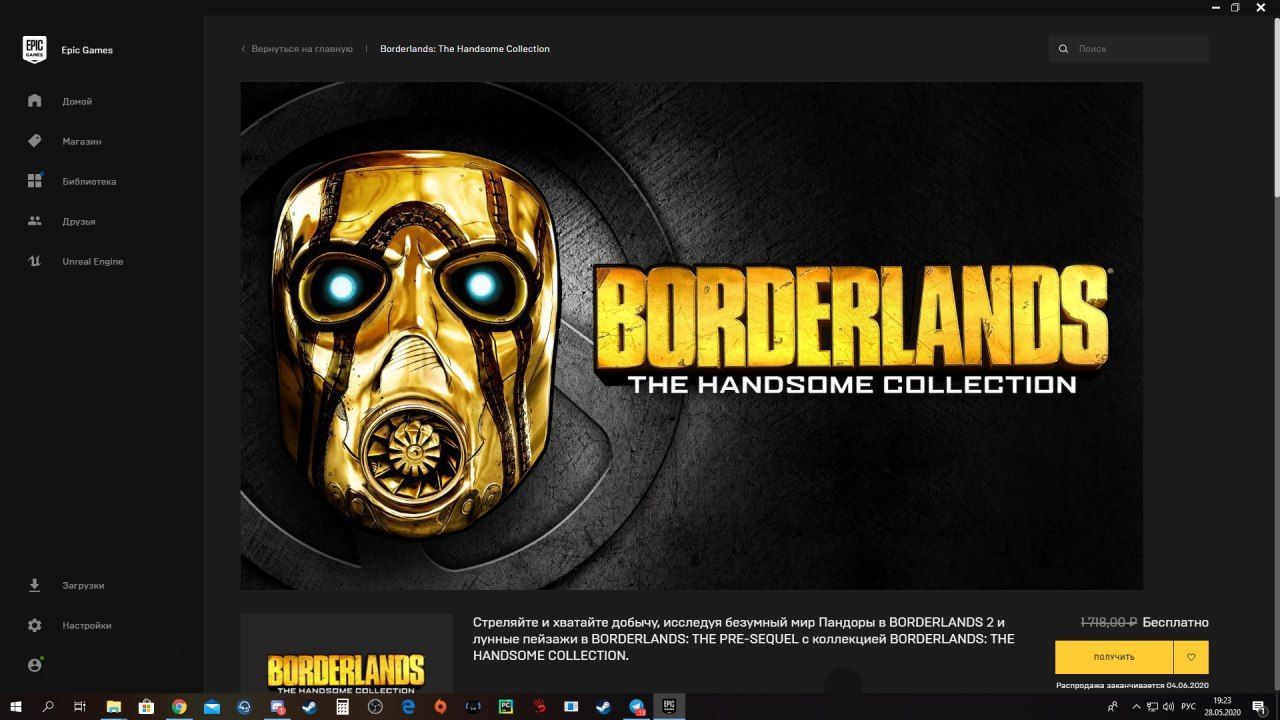Open Telegram from the taskbar
The width and height of the screenshot is (1280, 720).
pos(637,706)
